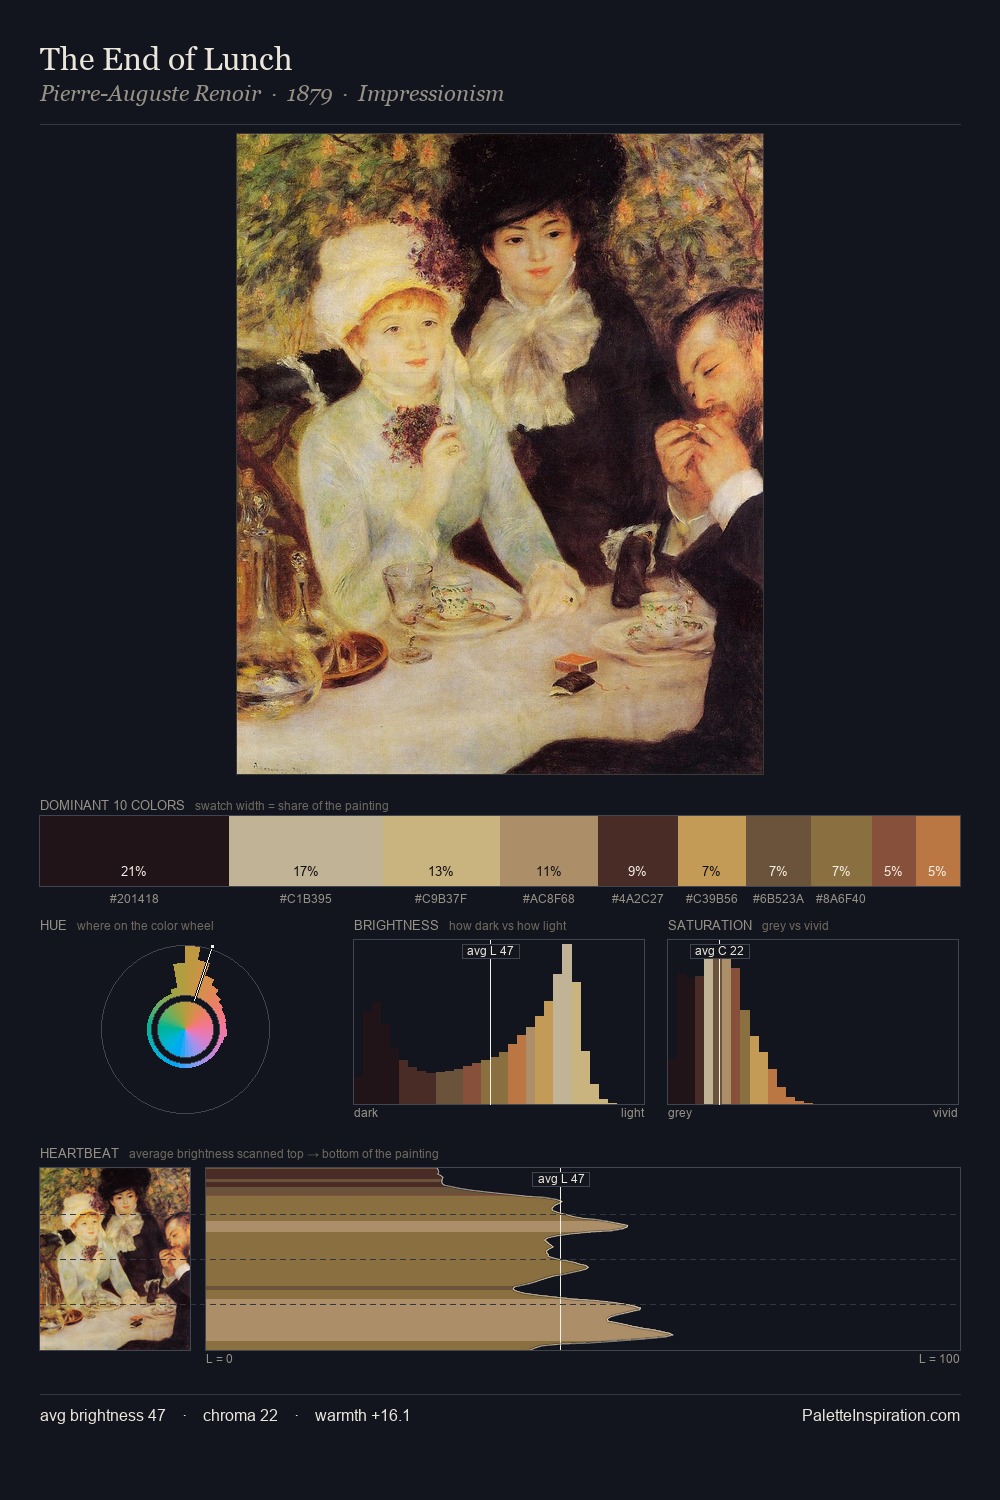Choose the 7% swatch #C39B56
1000x1500 pixels.
[711, 851]
